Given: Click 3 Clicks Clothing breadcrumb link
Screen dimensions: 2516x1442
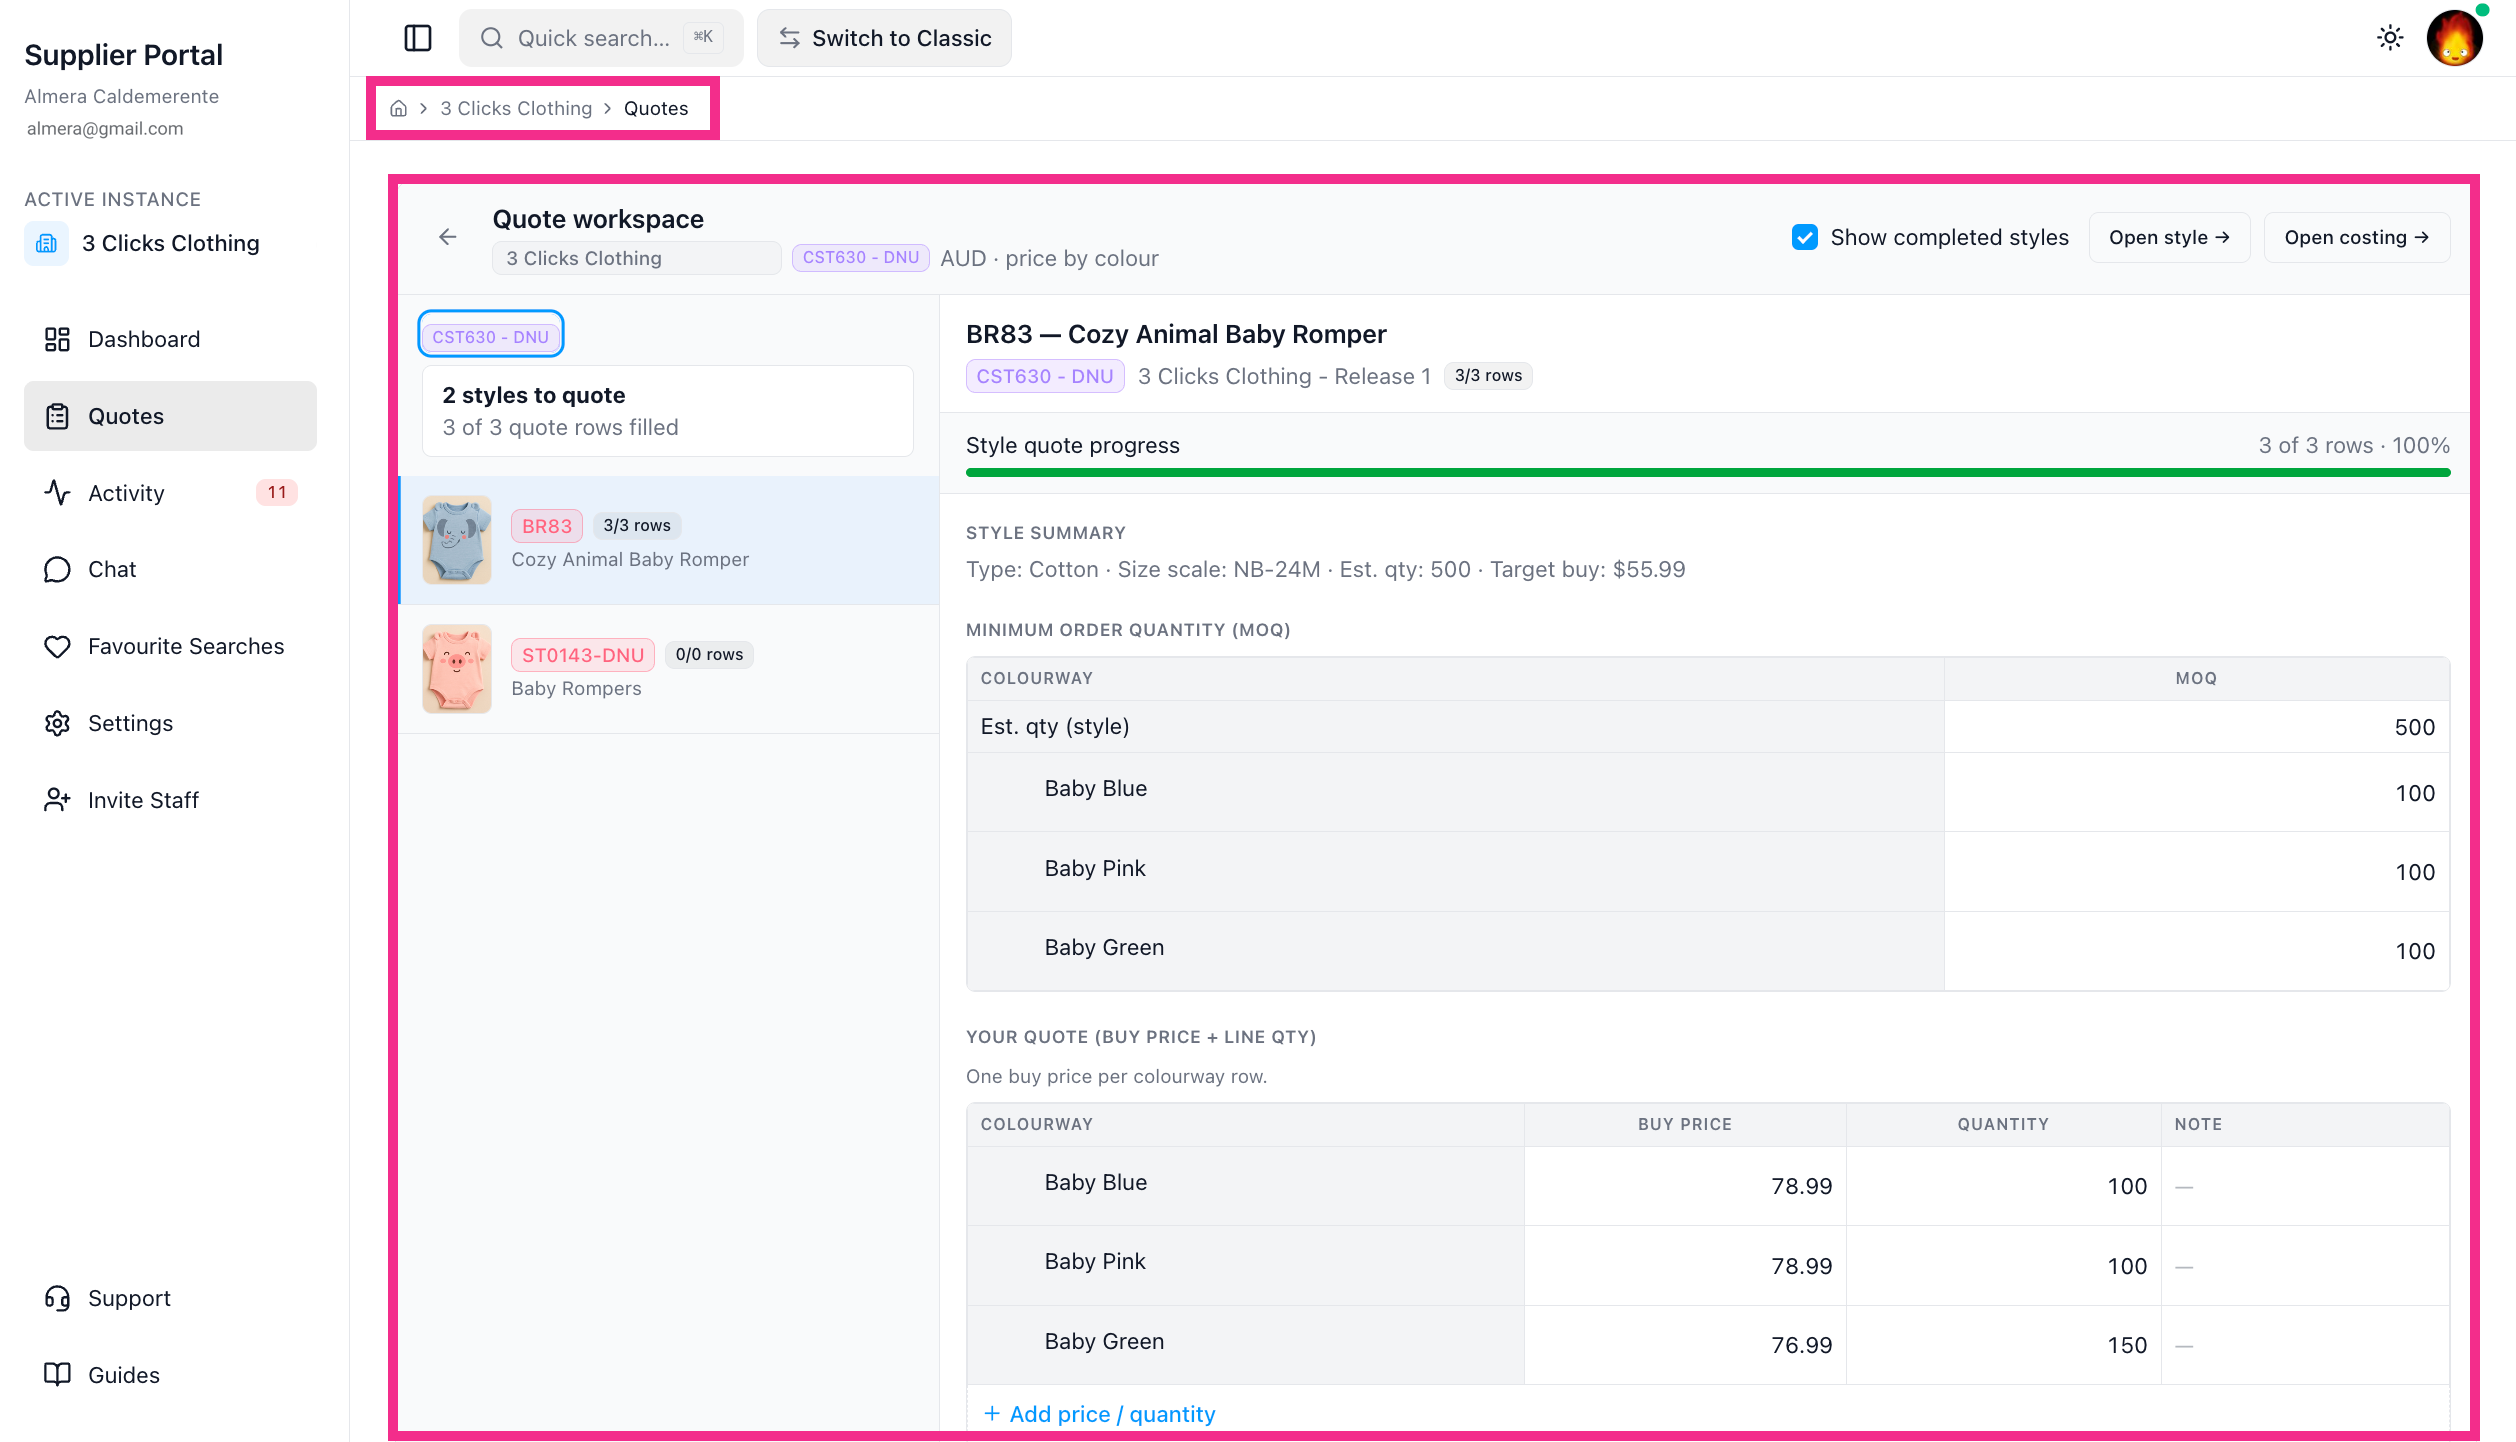Looking at the screenshot, I should click(x=516, y=108).
